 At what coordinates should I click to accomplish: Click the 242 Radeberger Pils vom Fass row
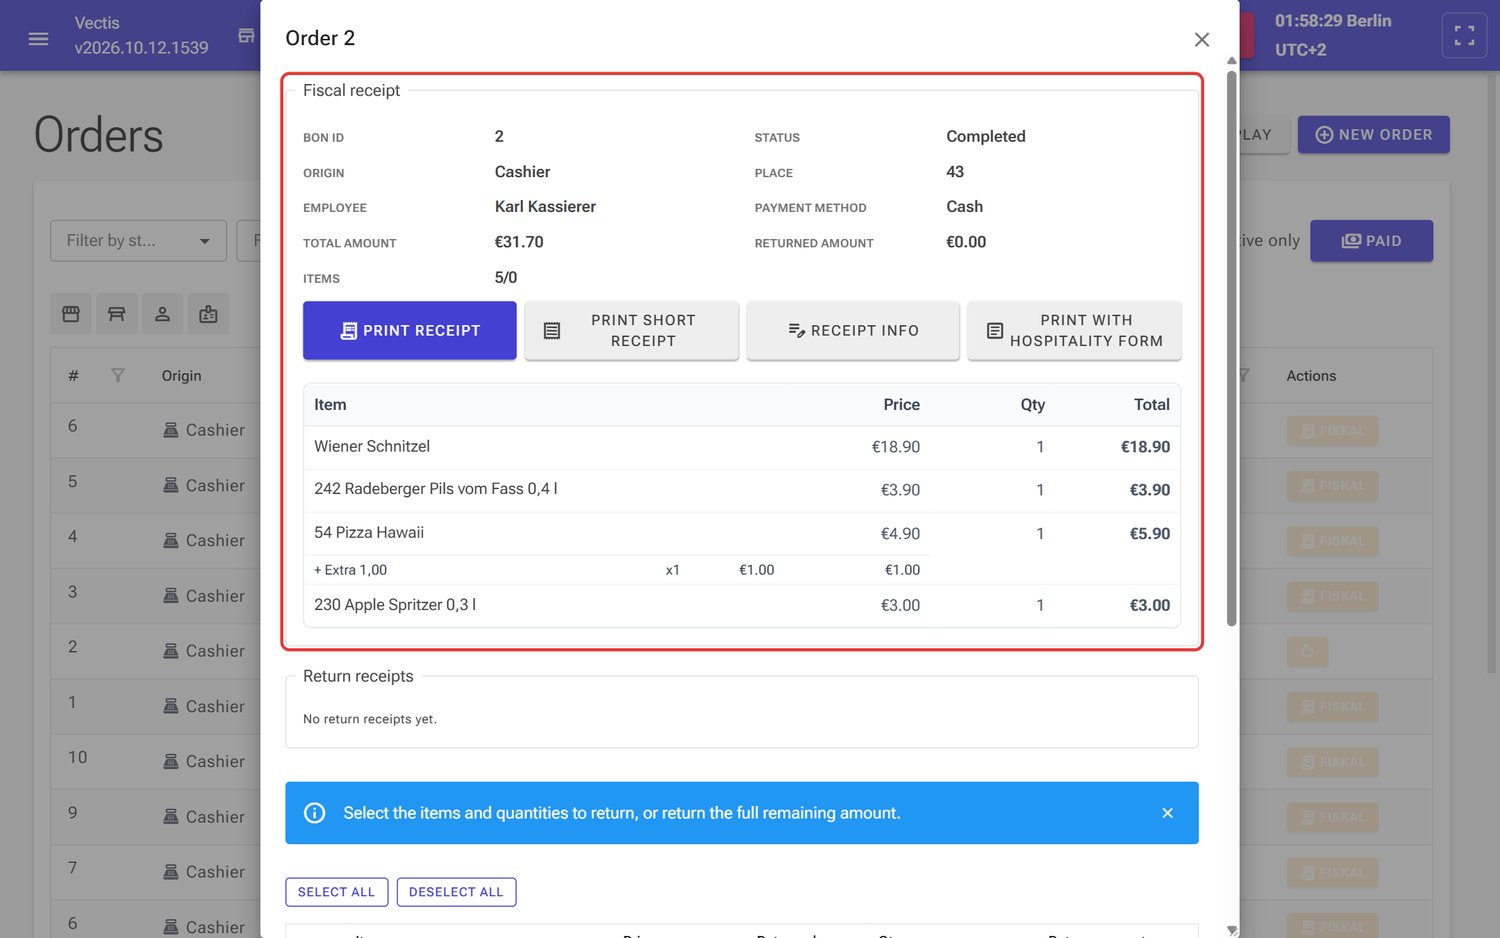point(742,490)
